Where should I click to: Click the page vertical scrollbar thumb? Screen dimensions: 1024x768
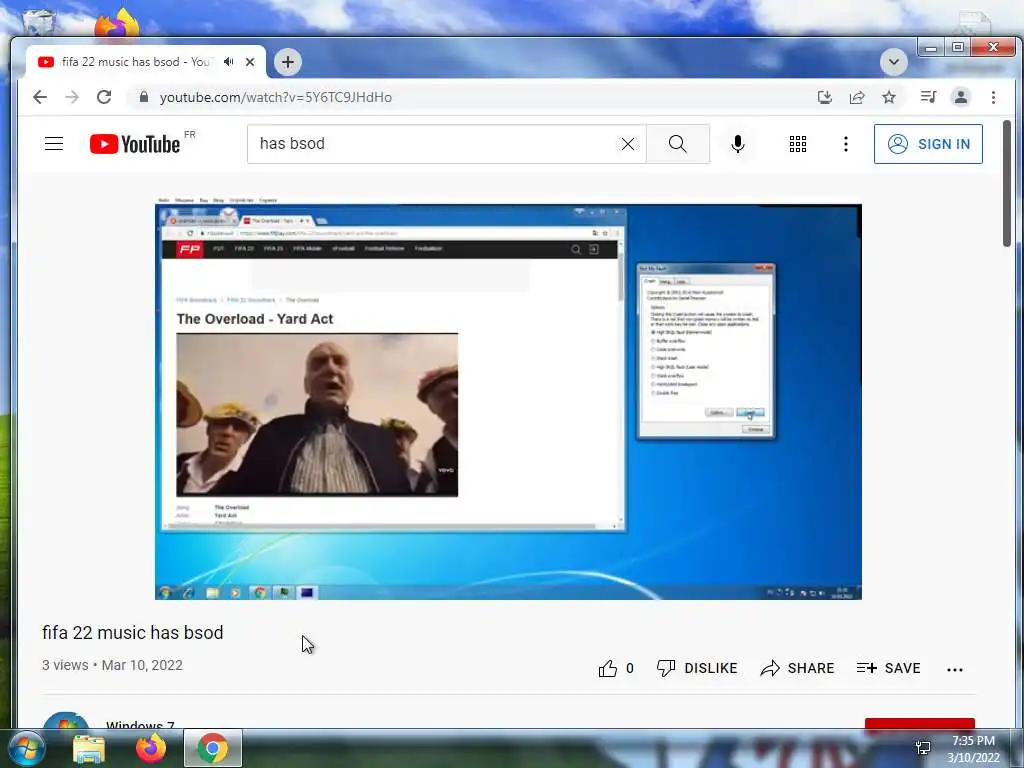pyautogui.click(x=1006, y=183)
